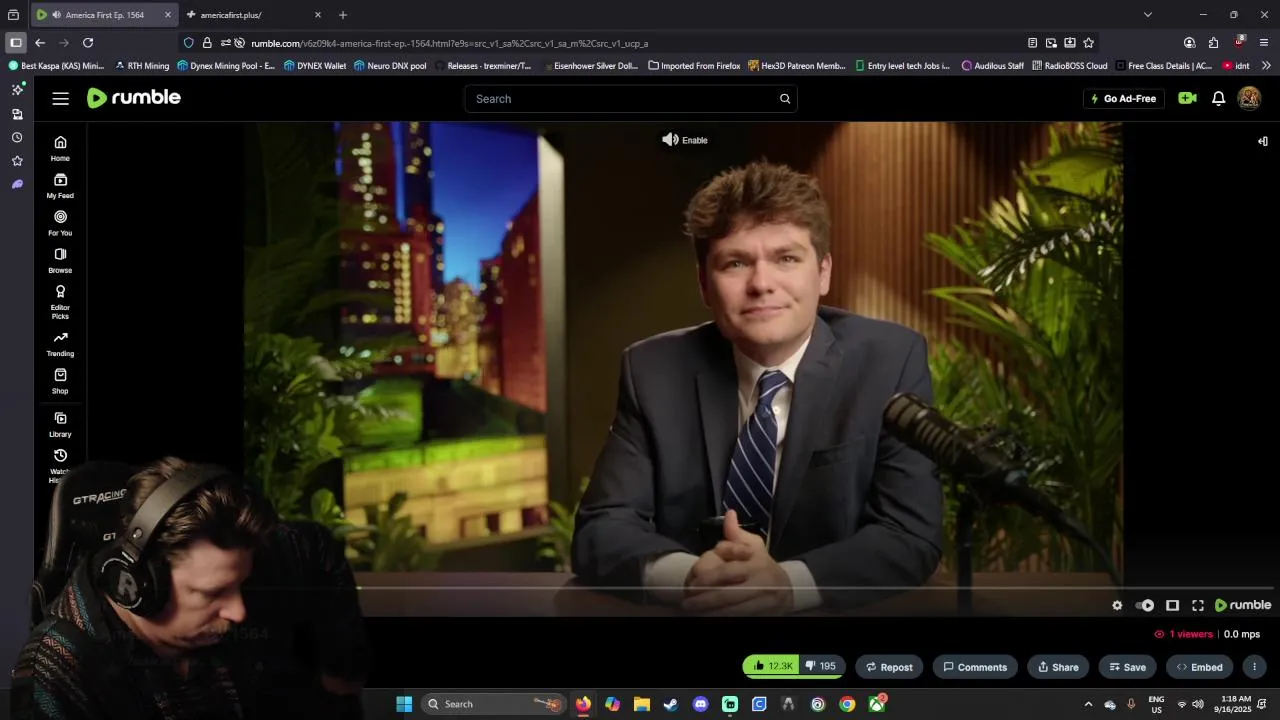
Task: Toggle autoplay switch in the player
Action: [1145, 605]
